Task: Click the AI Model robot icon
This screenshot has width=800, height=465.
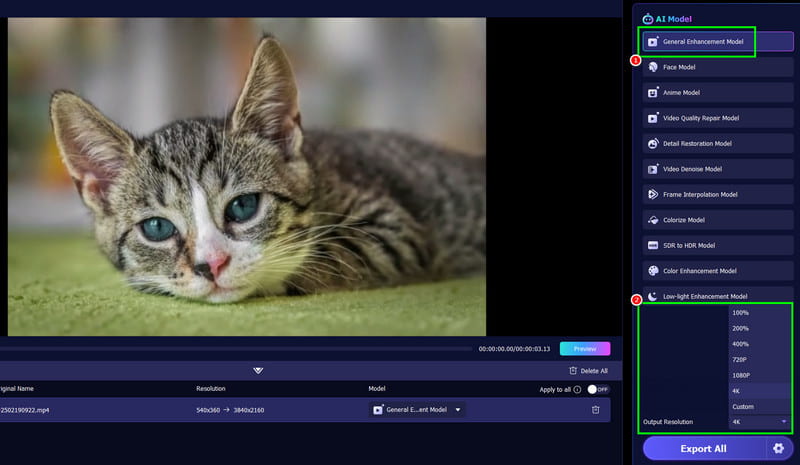Action: click(647, 19)
